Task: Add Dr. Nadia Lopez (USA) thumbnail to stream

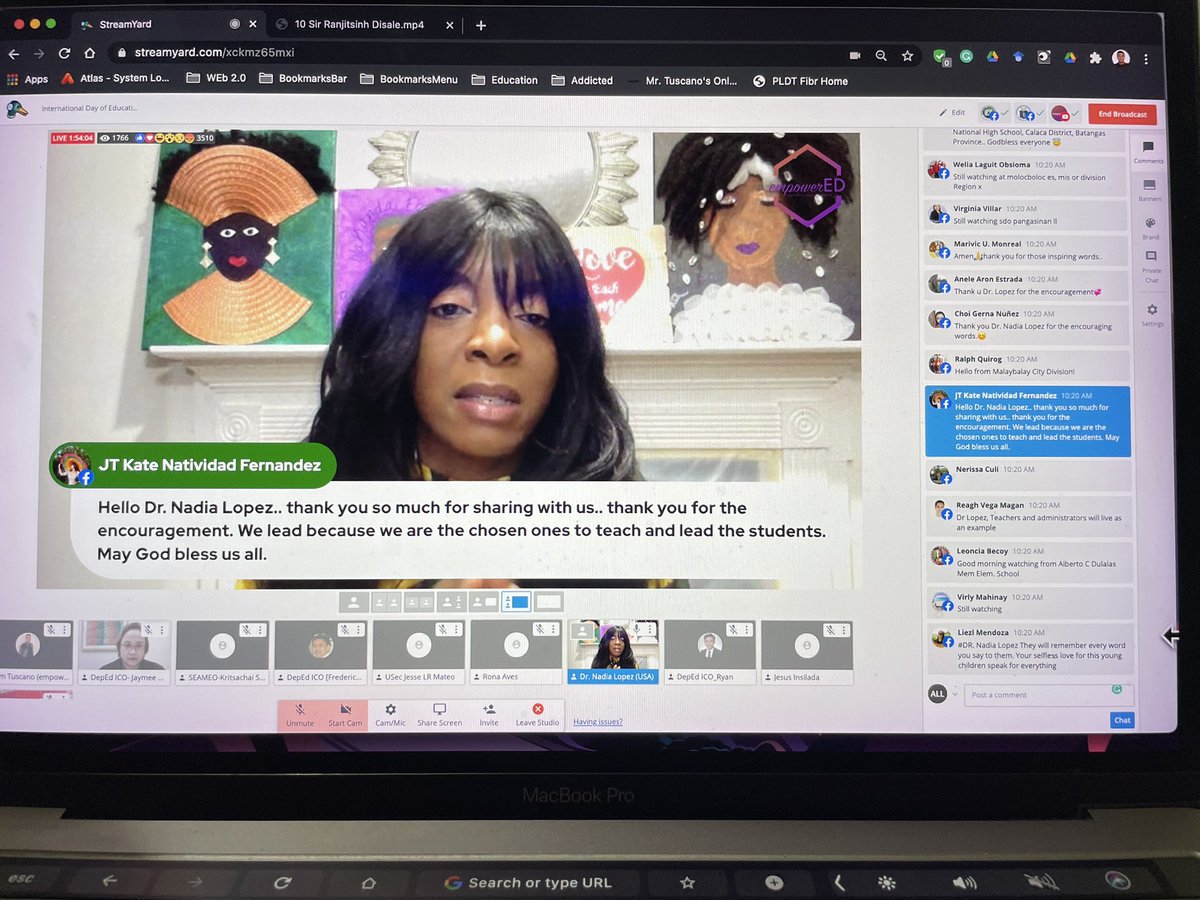Action: point(613,651)
